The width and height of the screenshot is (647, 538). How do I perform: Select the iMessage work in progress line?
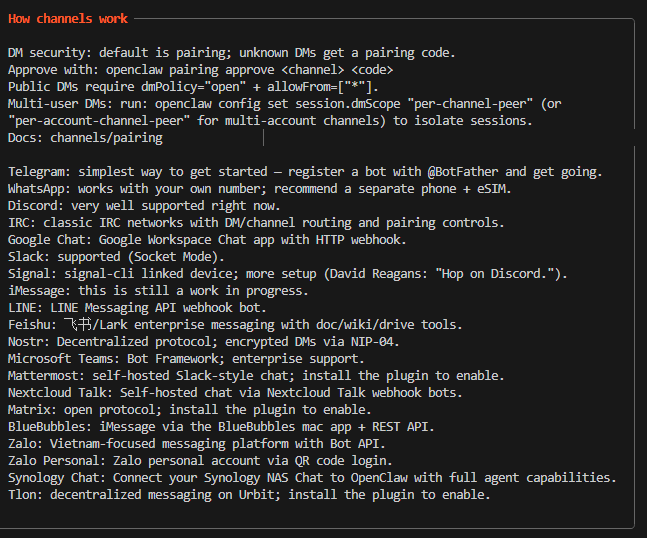coord(158,291)
